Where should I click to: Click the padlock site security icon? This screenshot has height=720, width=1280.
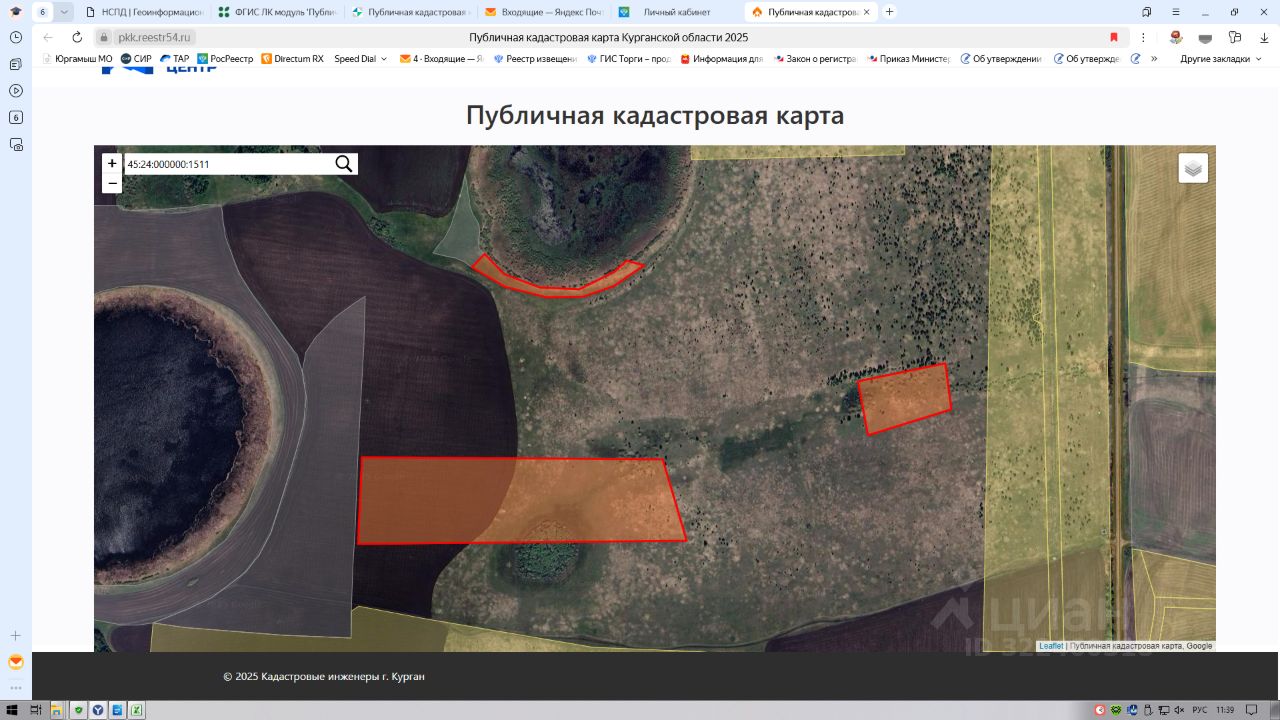pyautogui.click(x=103, y=37)
